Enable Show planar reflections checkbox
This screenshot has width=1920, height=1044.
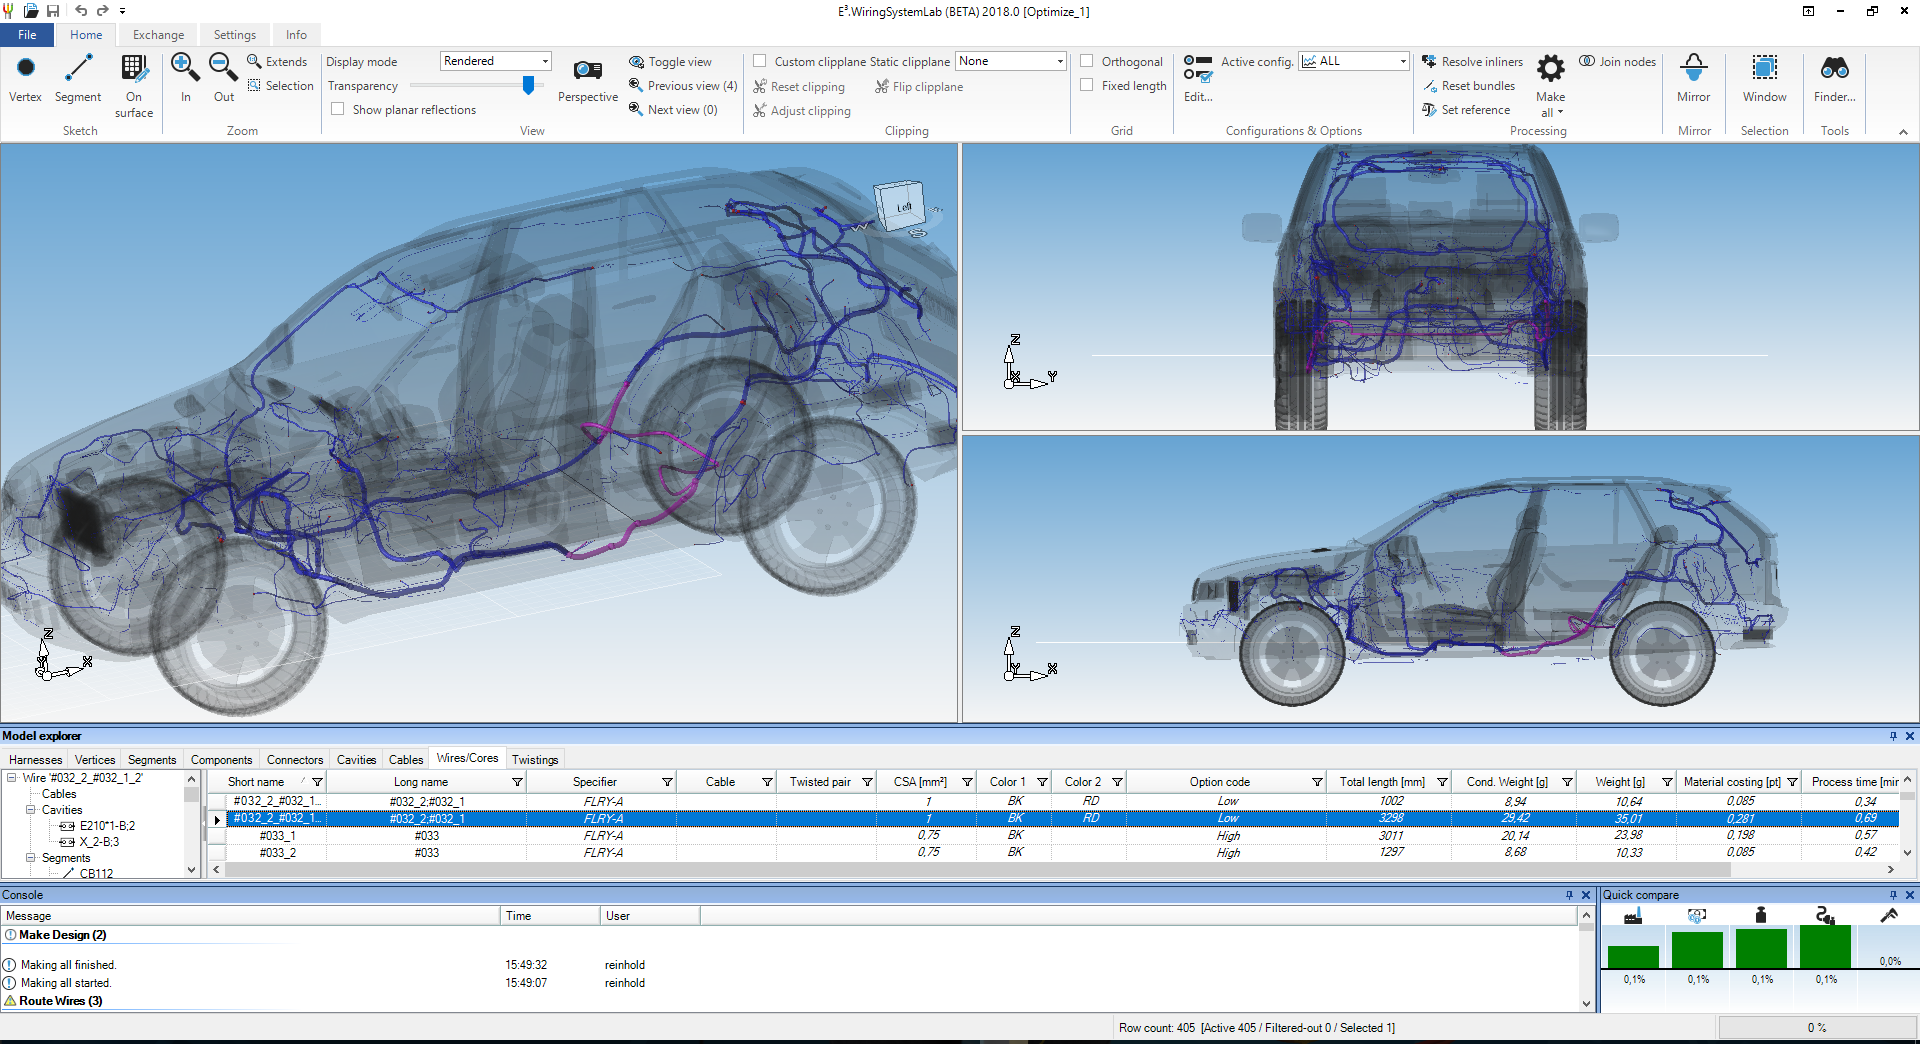click(338, 110)
